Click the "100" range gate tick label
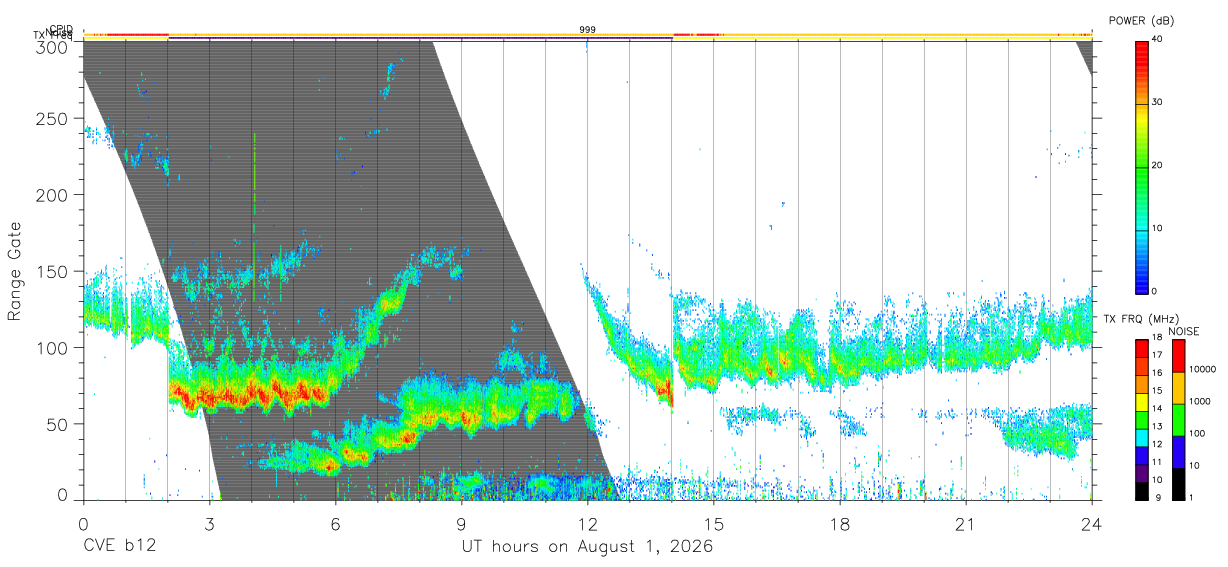1228x567 pixels. tap(53, 347)
